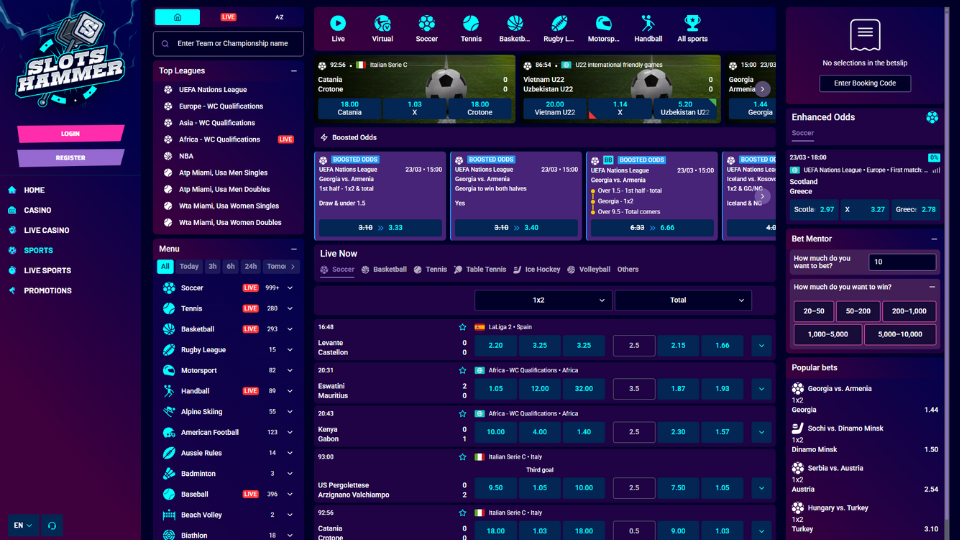960x540 pixels.
Task: Open the betslip document icon
Action: [865, 34]
